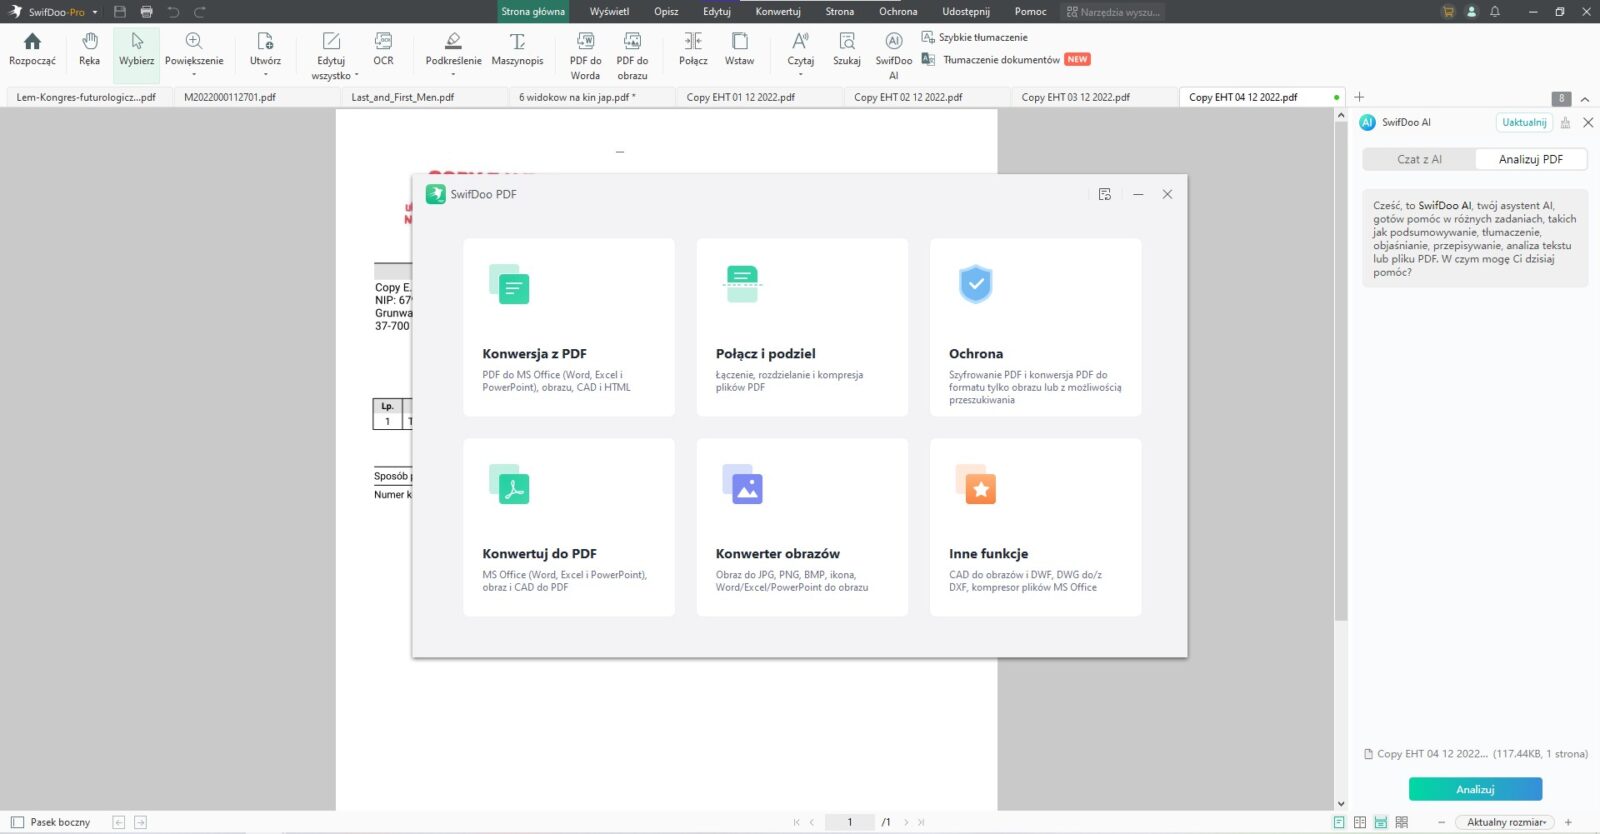Click the window layout icon in SwifDoo PDF dialog

click(1105, 194)
